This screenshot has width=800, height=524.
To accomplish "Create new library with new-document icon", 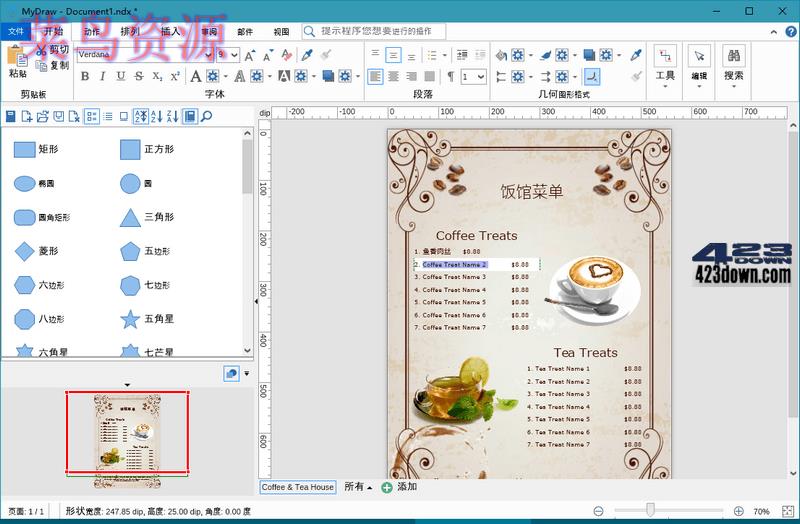I will (x=27, y=117).
